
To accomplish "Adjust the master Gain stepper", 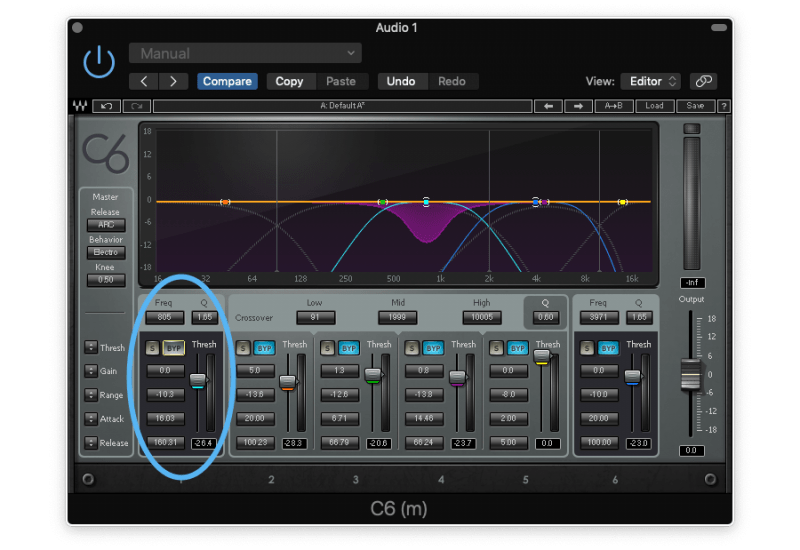I will (x=91, y=371).
